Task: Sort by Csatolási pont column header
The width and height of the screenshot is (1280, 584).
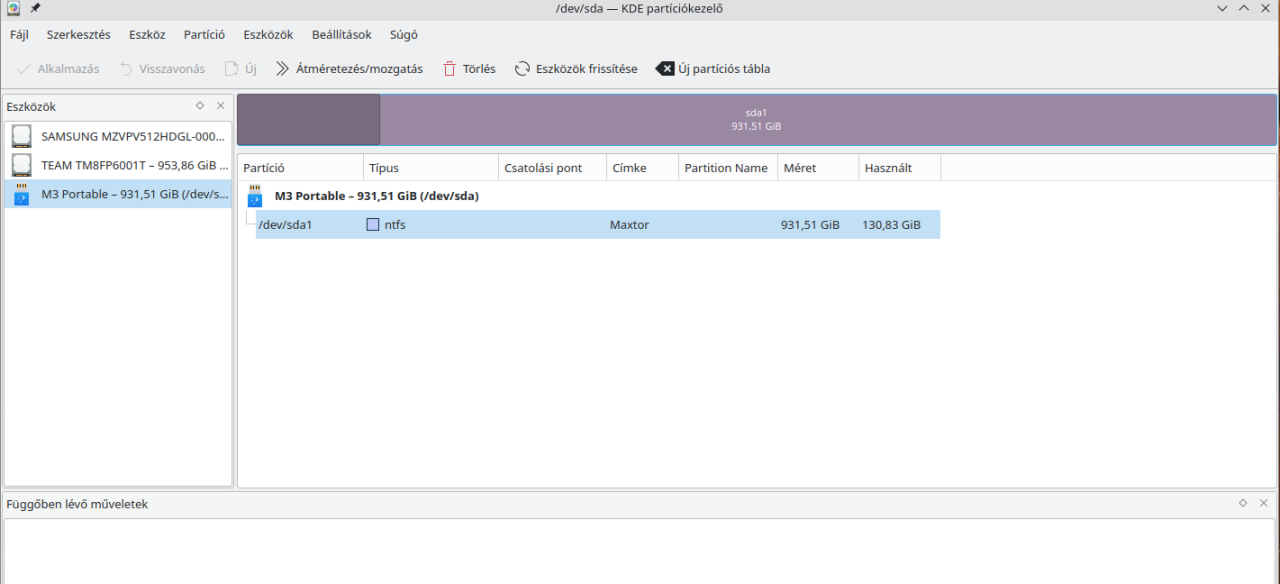Action: [x=552, y=168]
